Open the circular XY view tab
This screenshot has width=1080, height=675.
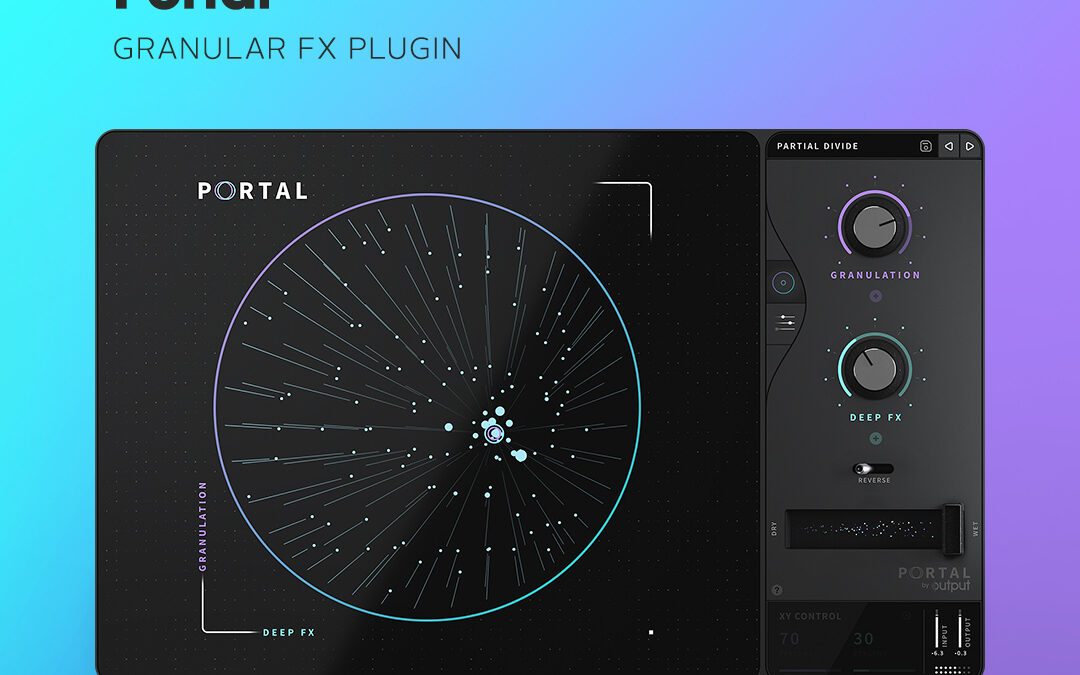click(x=783, y=284)
